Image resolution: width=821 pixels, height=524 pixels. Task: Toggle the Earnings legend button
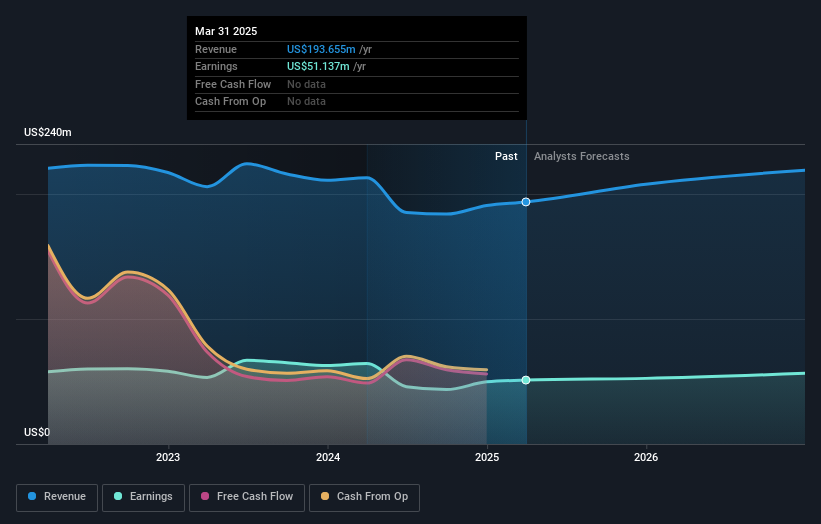143,497
